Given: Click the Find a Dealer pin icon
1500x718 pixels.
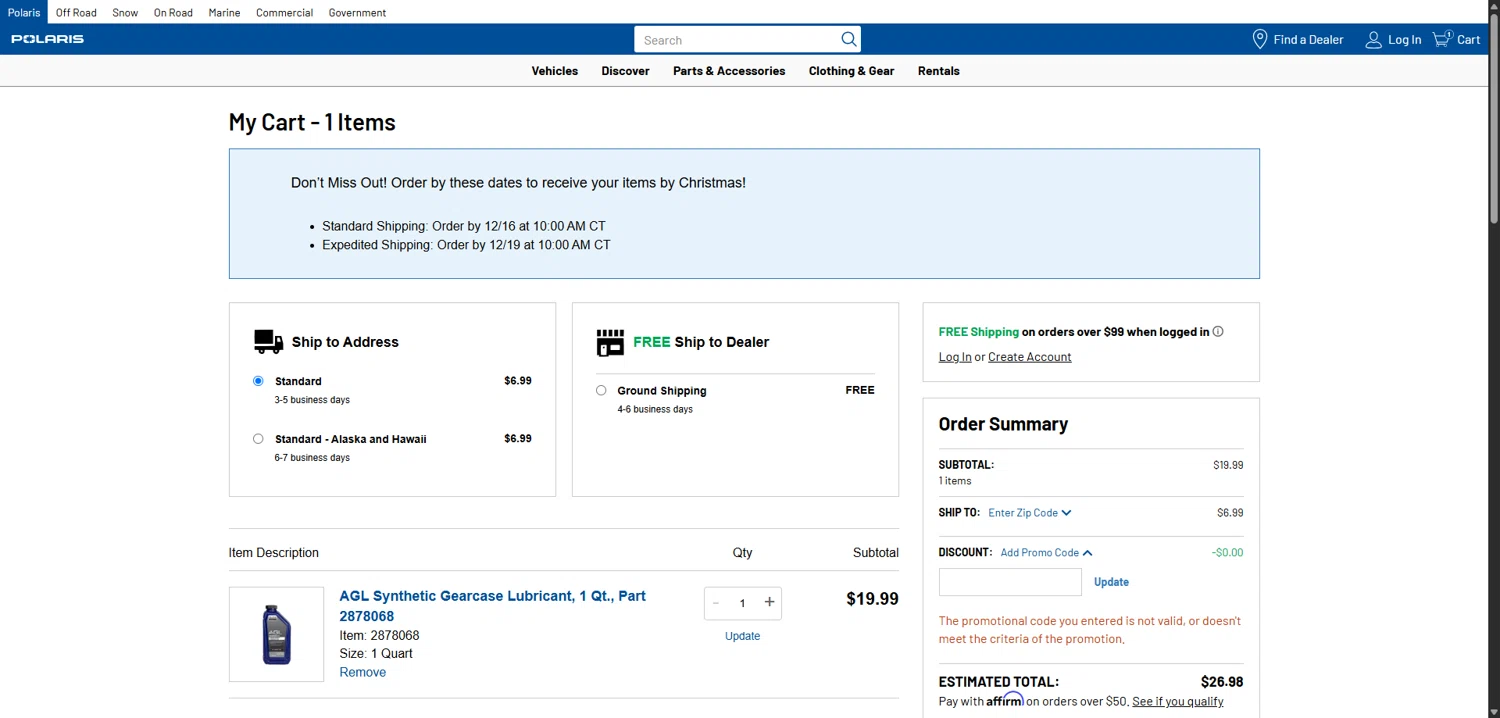Looking at the screenshot, I should 1260,39.
